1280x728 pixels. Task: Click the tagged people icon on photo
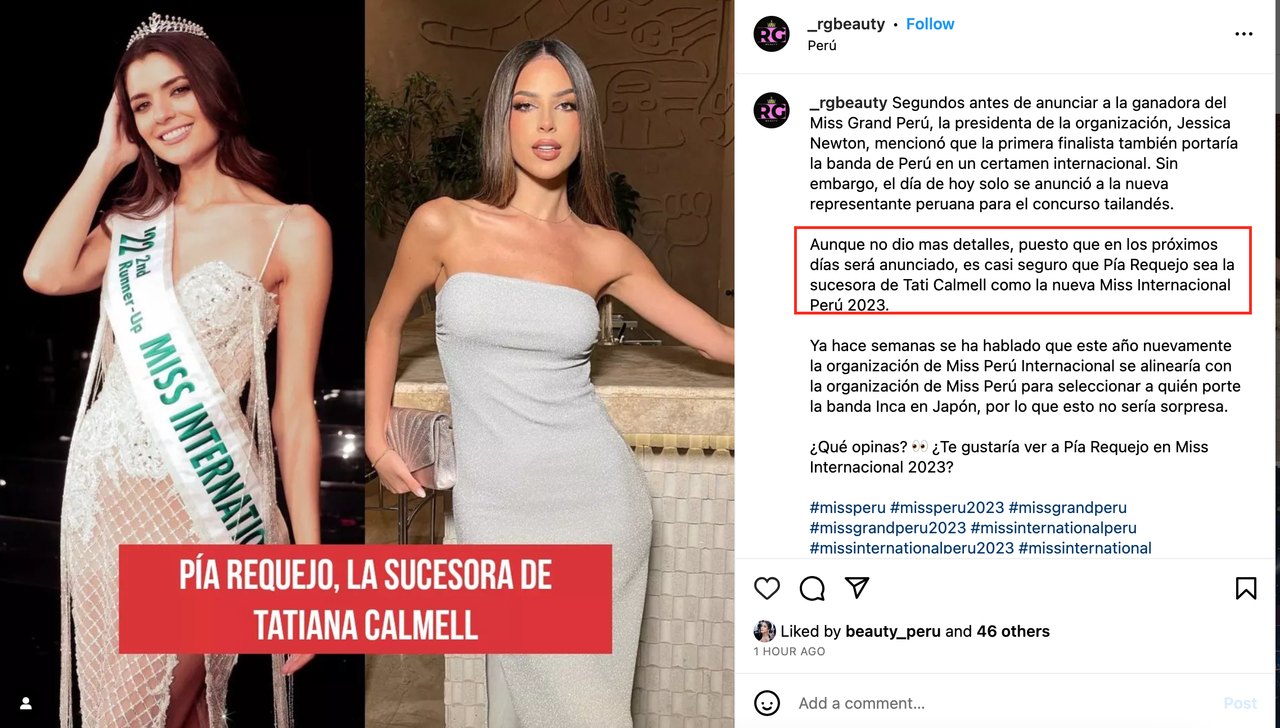pyautogui.click(x=26, y=703)
